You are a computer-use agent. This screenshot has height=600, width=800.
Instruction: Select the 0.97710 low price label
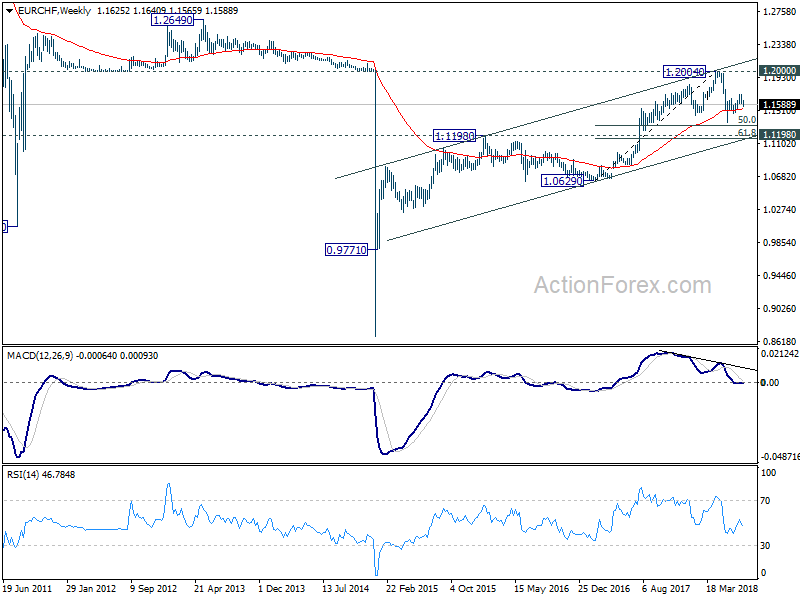click(x=346, y=250)
